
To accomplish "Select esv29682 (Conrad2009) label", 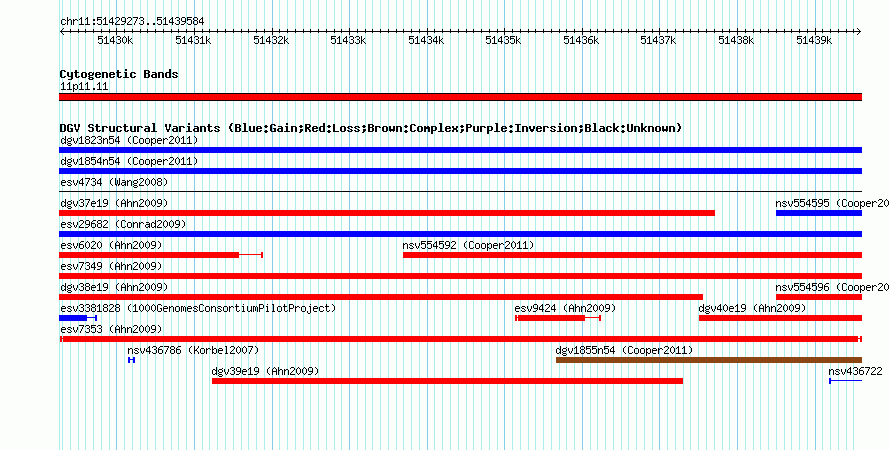I will [123, 224].
